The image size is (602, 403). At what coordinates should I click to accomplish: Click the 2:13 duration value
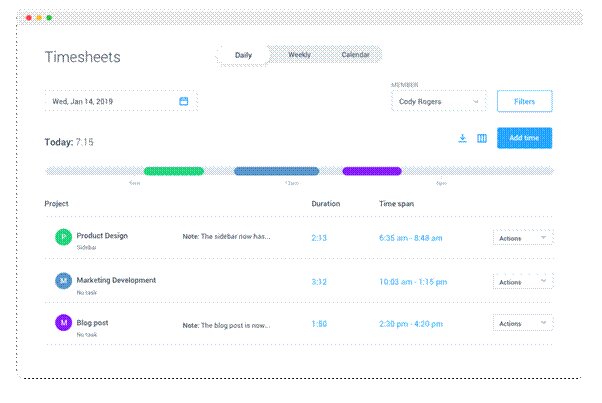[x=319, y=238]
